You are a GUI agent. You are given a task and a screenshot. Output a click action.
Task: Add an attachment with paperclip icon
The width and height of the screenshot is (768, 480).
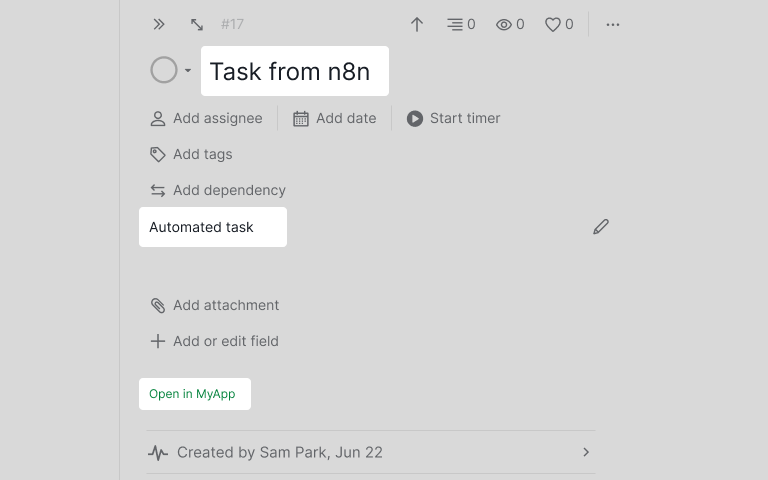coord(214,305)
